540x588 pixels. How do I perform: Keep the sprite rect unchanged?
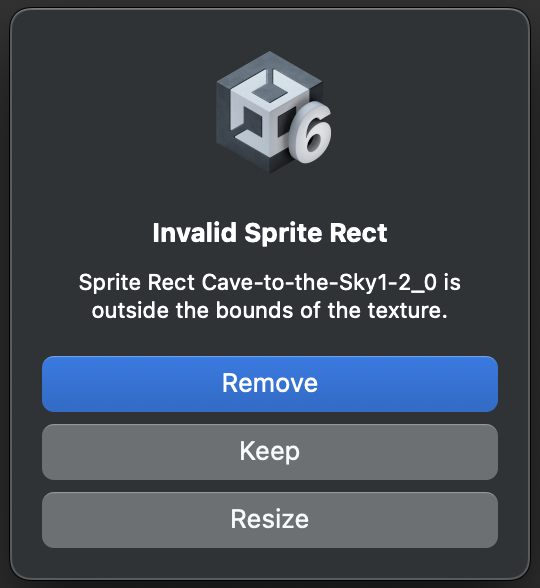click(270, 452)
